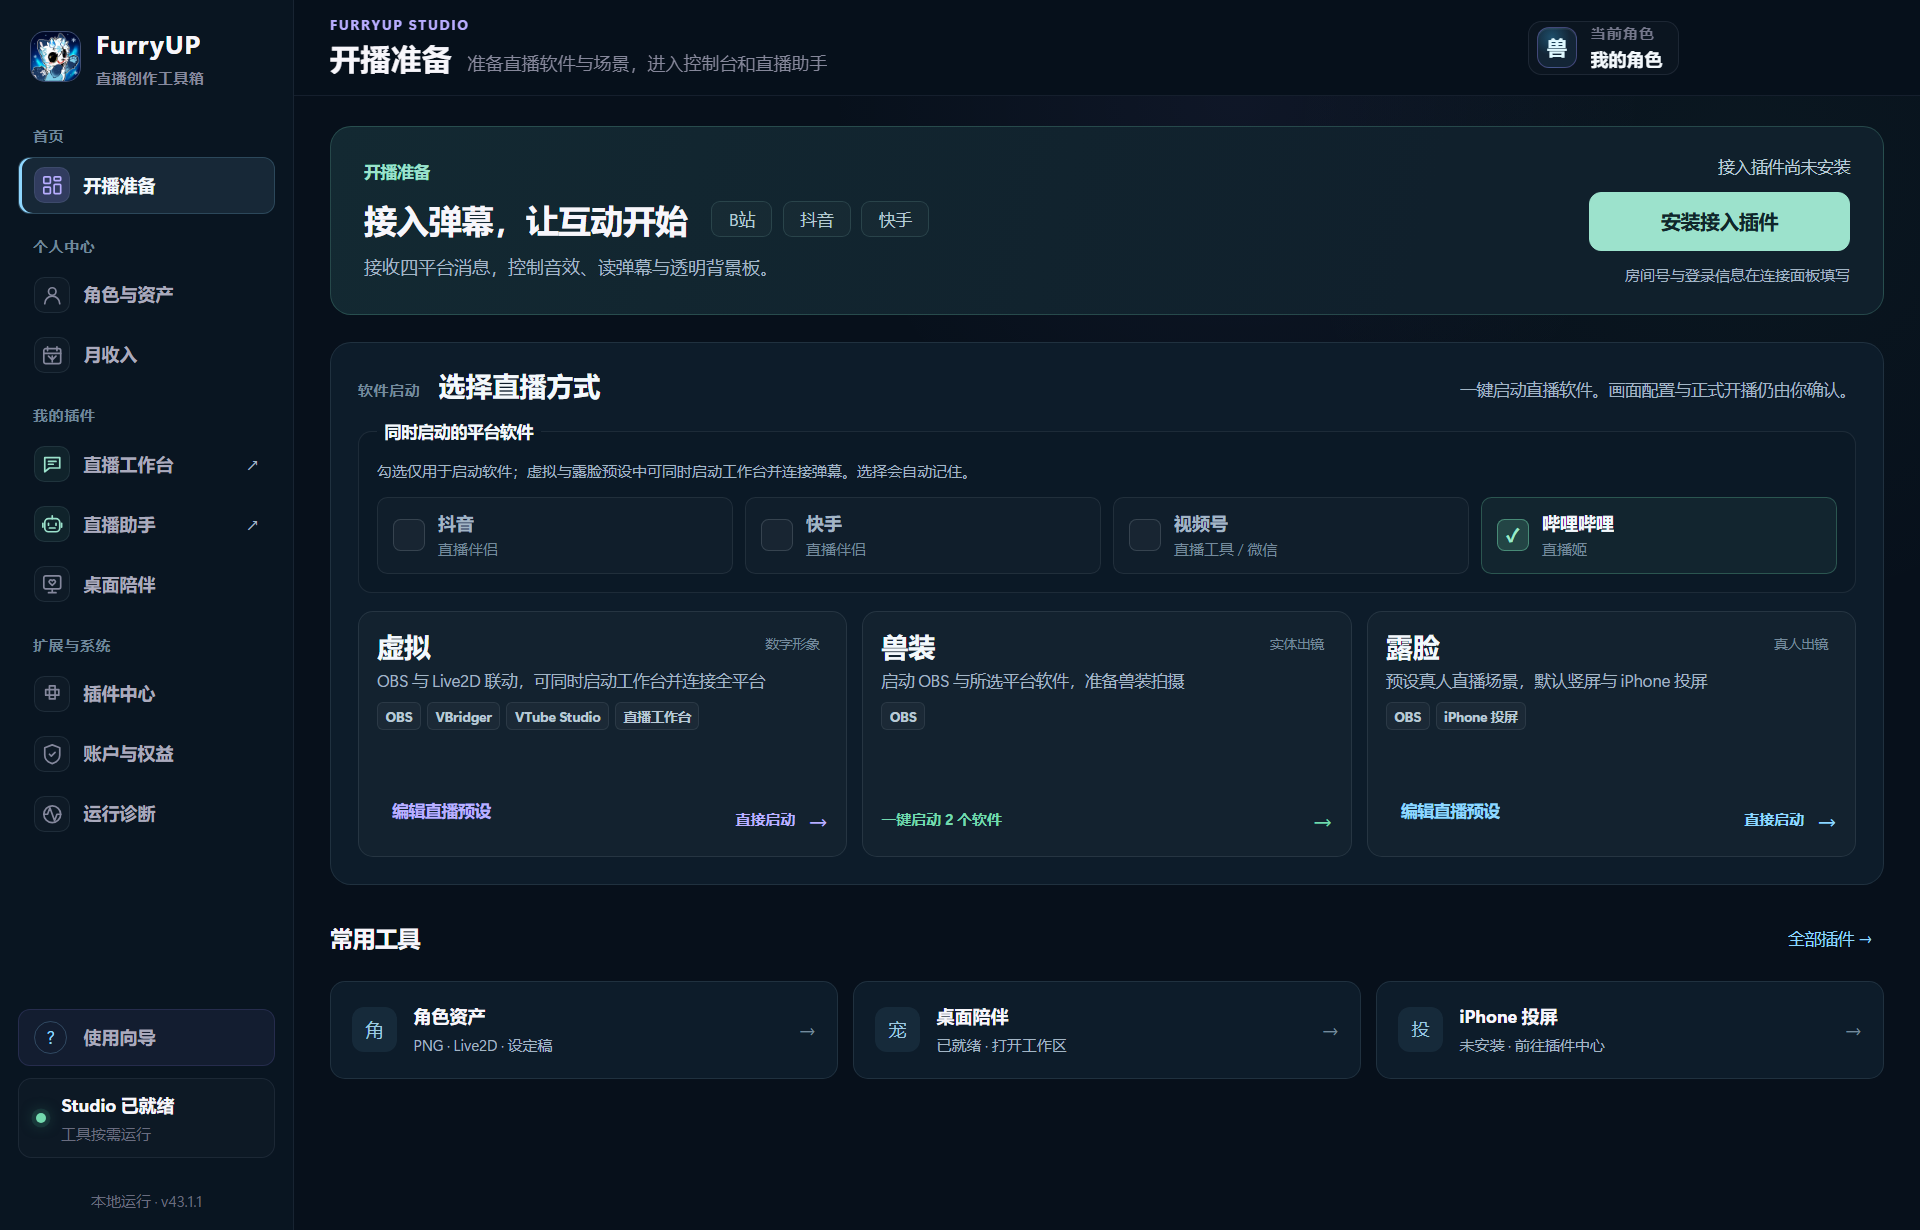The image size is (1920, 1230).
Task: Click the 直播助手 robot icon
Action: pyautogui.click(x=52, y=525)
